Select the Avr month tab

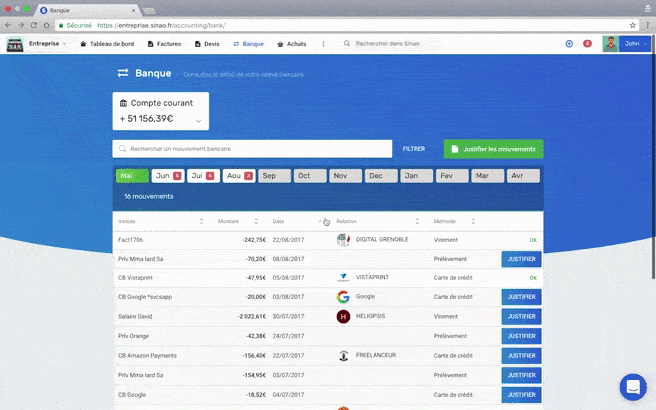point(523,176)
